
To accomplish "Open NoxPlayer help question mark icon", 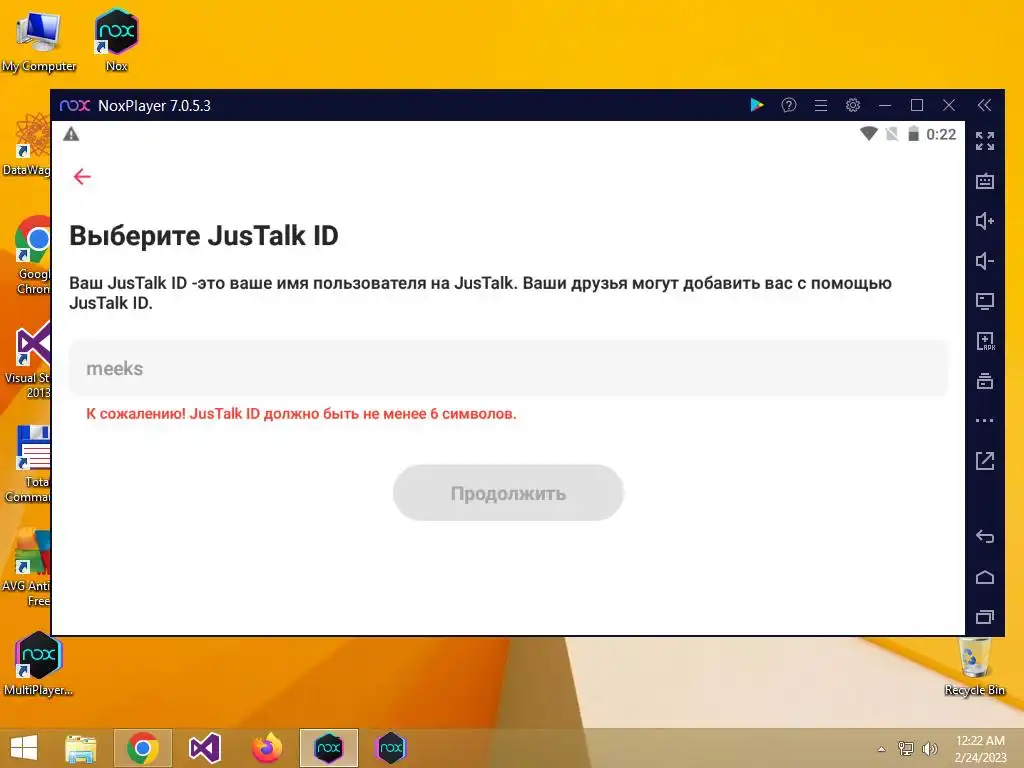I will coord(789,105).
